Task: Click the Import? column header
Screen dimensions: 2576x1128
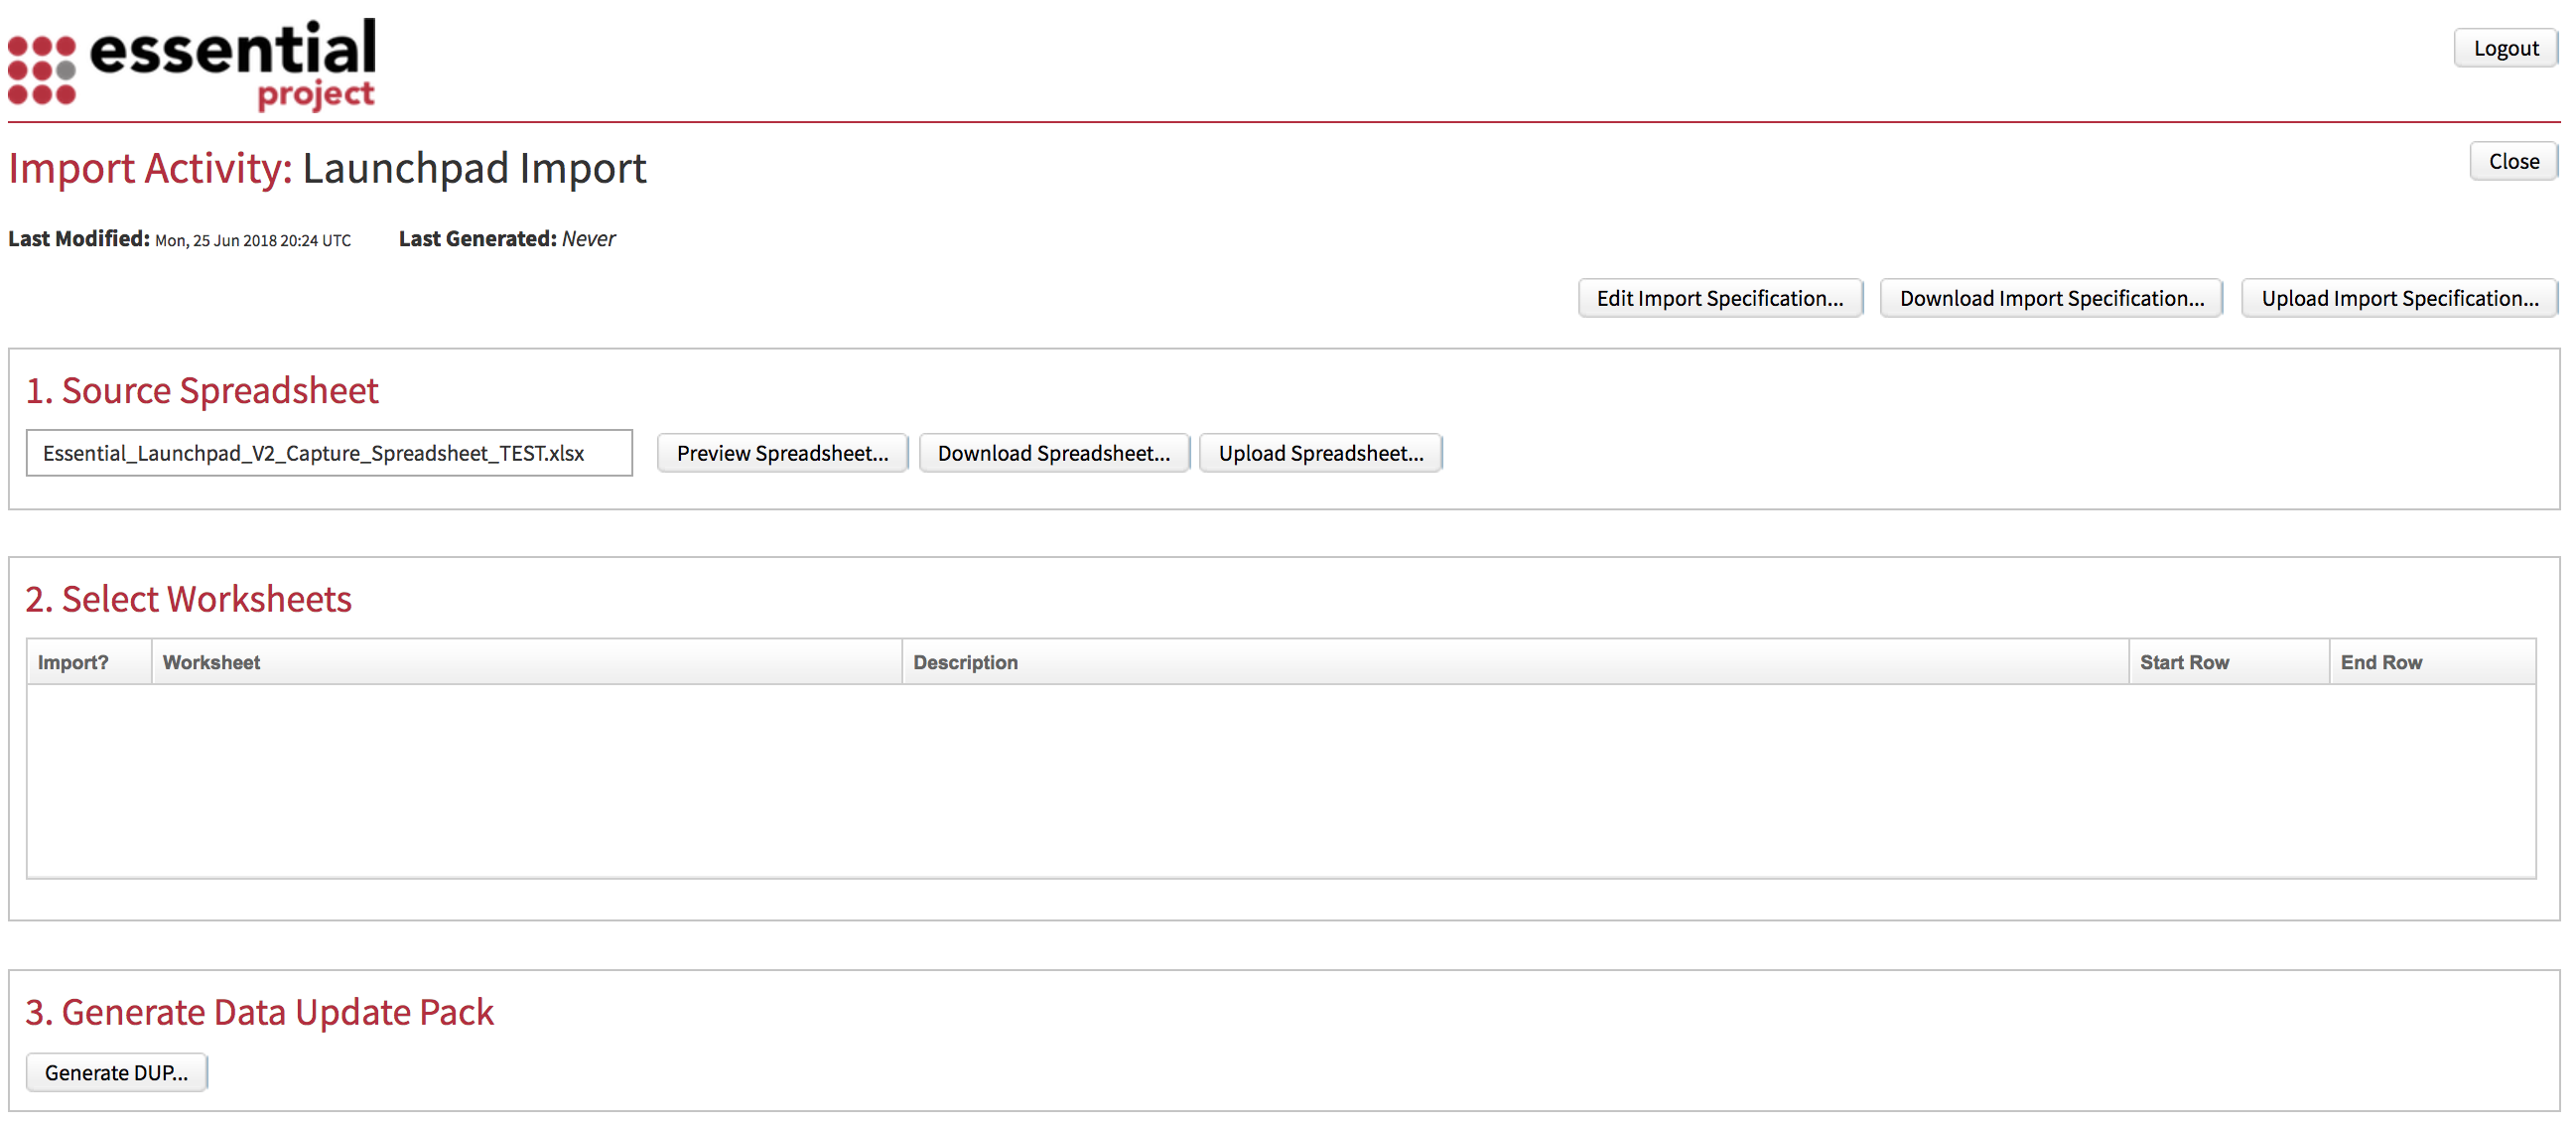Action: click(89, 662)
